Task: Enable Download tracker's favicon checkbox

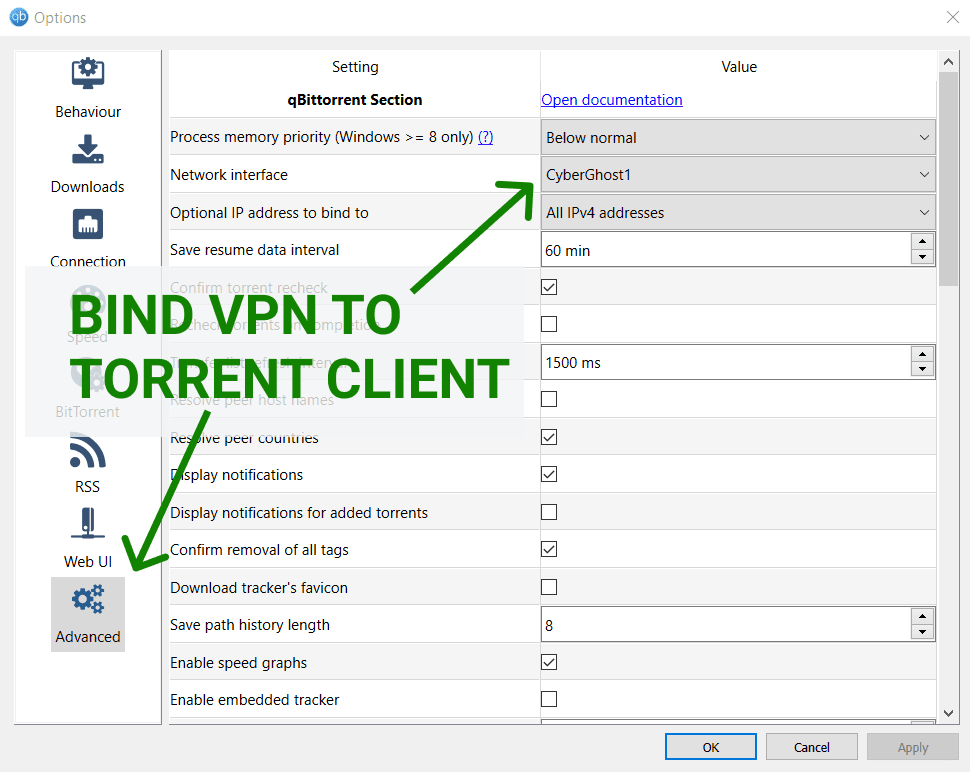Action: click(549, 587)
